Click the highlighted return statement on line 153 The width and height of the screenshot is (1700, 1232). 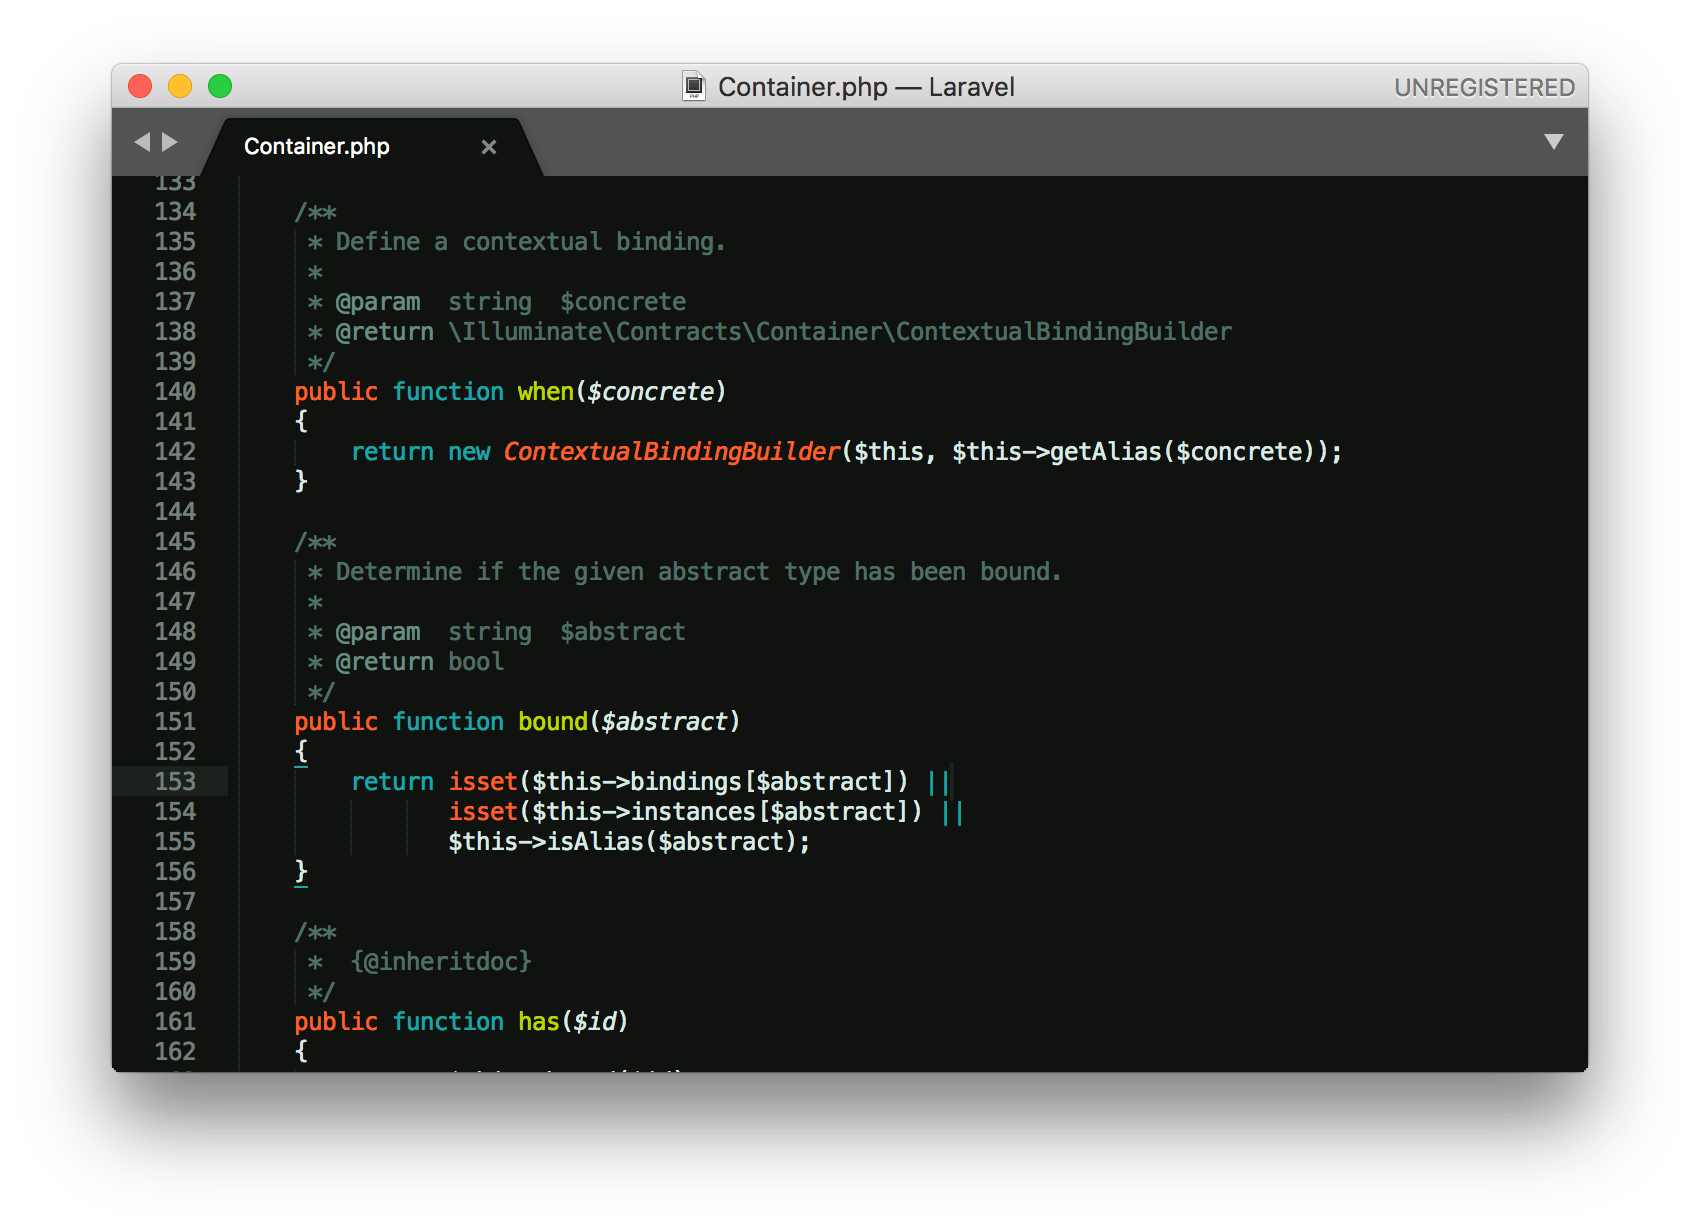tap(392, 781)
